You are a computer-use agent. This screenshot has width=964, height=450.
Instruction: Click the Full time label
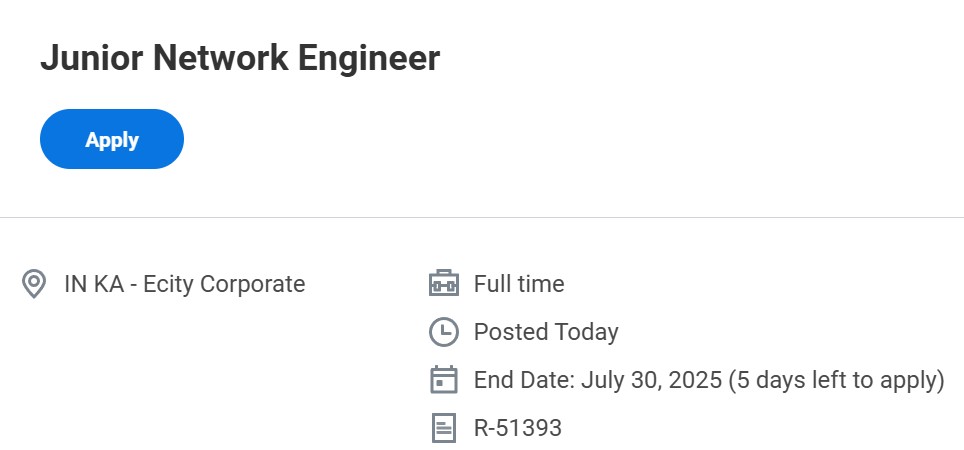(519, 284)
